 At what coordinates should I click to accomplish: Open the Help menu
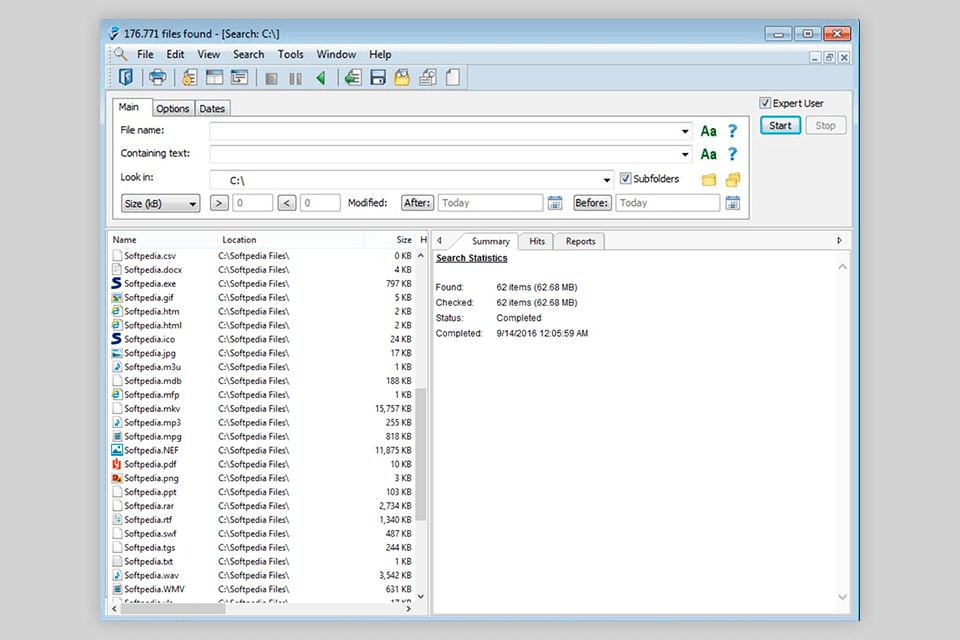[380, 55]
